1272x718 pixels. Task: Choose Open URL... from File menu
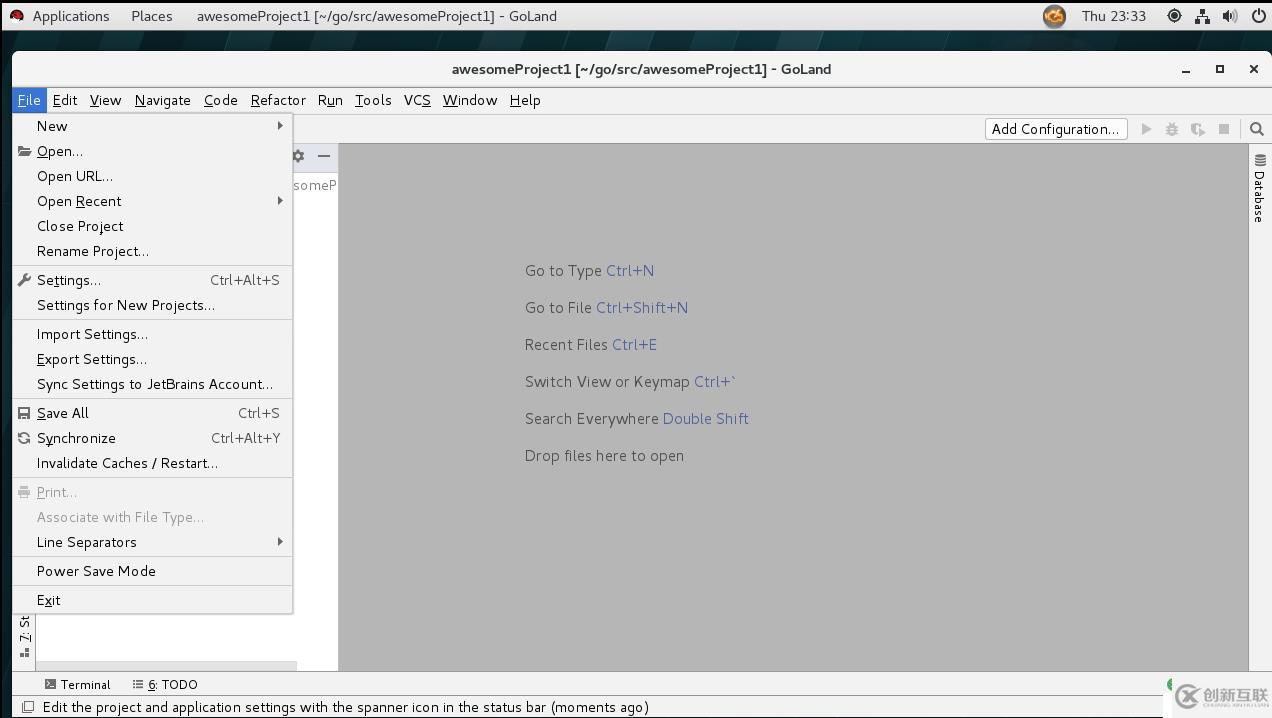coord(153,176)
